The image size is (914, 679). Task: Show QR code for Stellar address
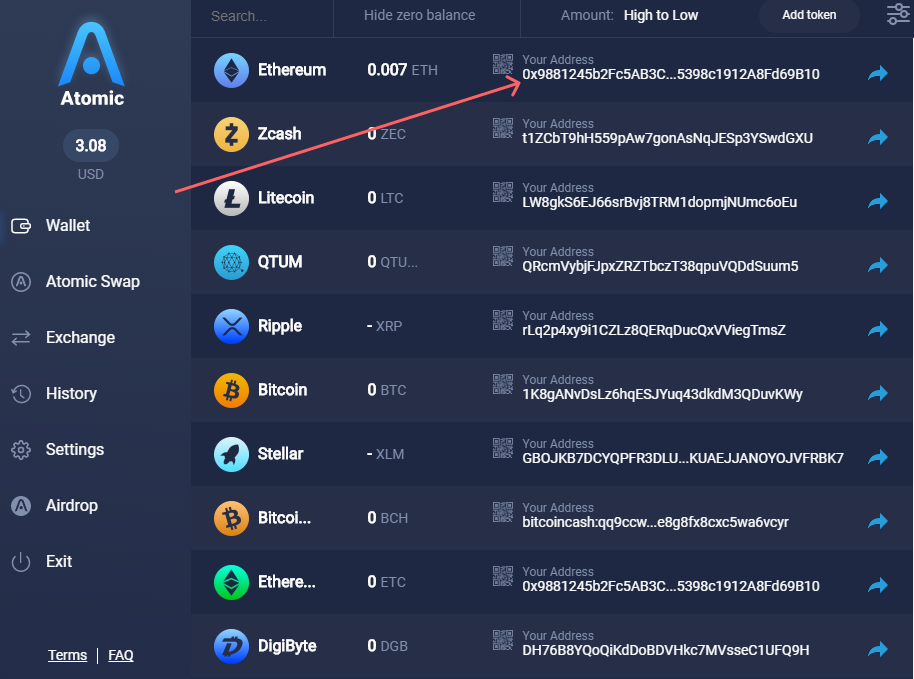(x=502, y=448)
